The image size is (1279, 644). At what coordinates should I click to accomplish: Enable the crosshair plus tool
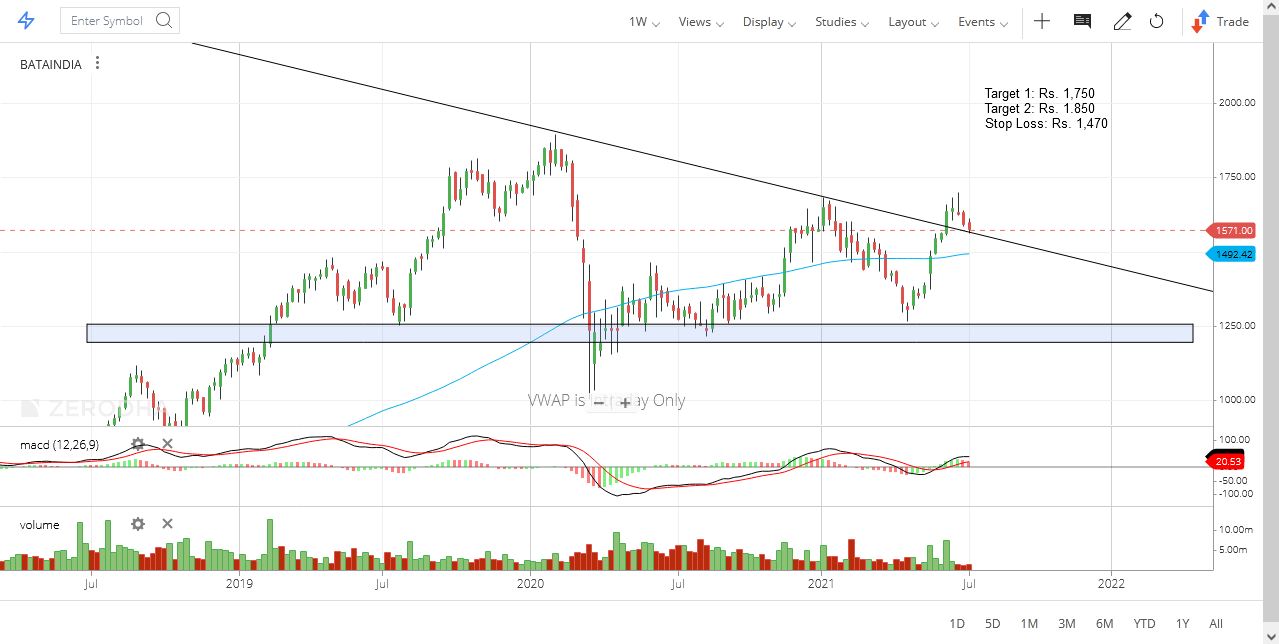pos(1042,21)
